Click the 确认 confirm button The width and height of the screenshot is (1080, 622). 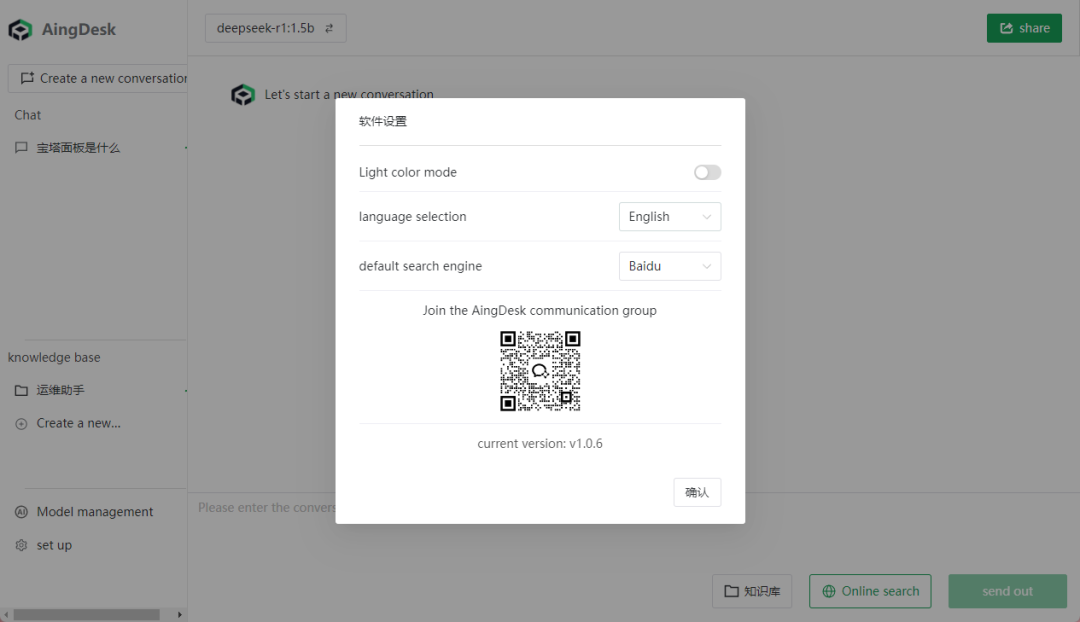coord(697,492)
